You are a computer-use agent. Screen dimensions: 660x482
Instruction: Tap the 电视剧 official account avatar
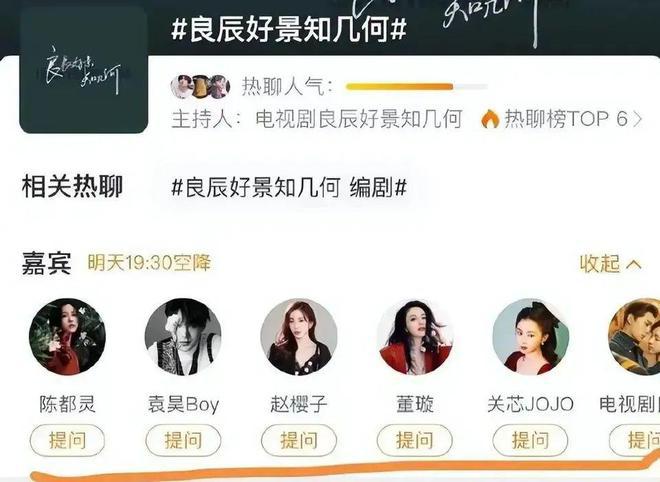click(634, 337)
